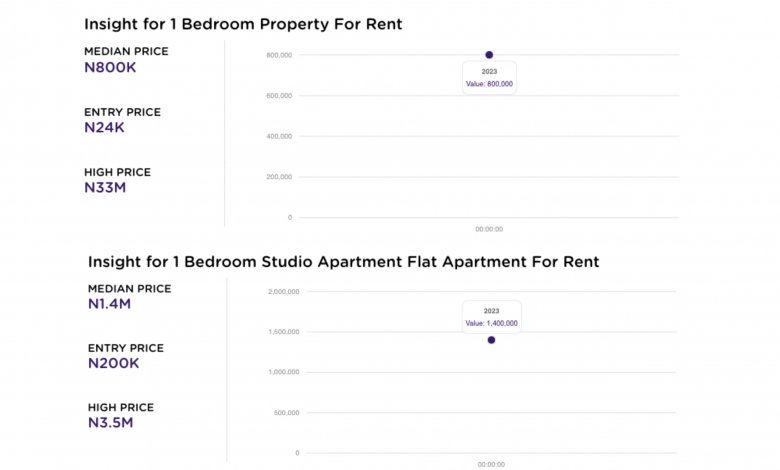Click the N24K entry price value
Viewport: 780px width, 470px height.
click(x=106, y=127)
